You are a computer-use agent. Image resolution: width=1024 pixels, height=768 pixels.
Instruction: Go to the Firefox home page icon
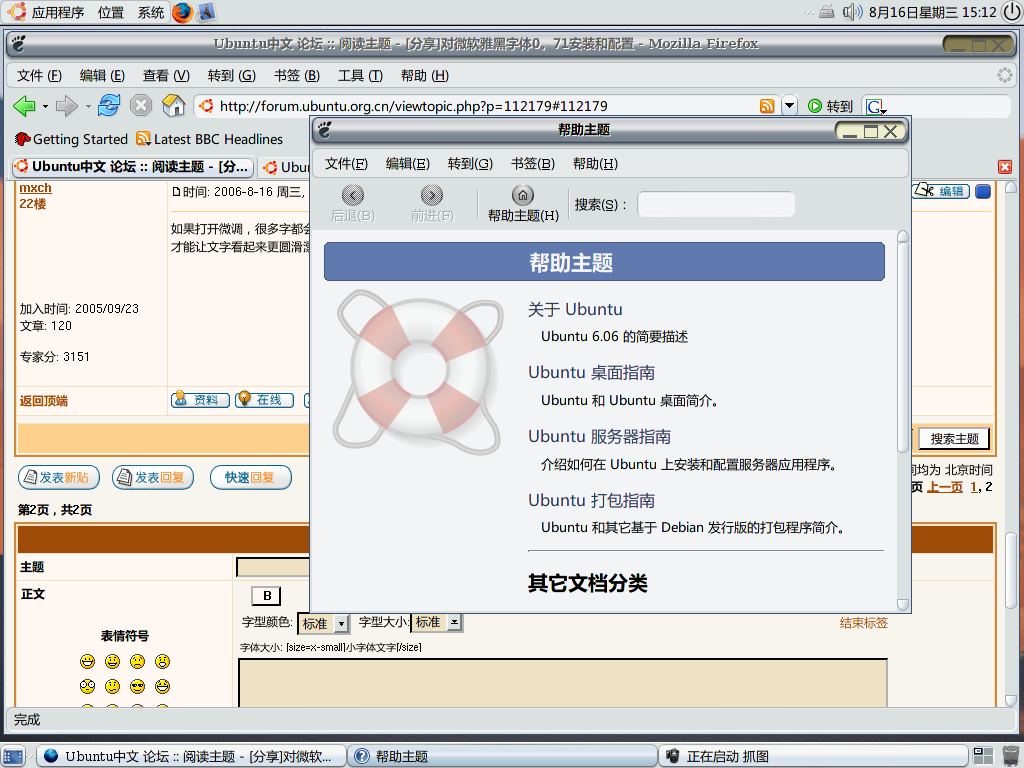(x=174, y=105)
